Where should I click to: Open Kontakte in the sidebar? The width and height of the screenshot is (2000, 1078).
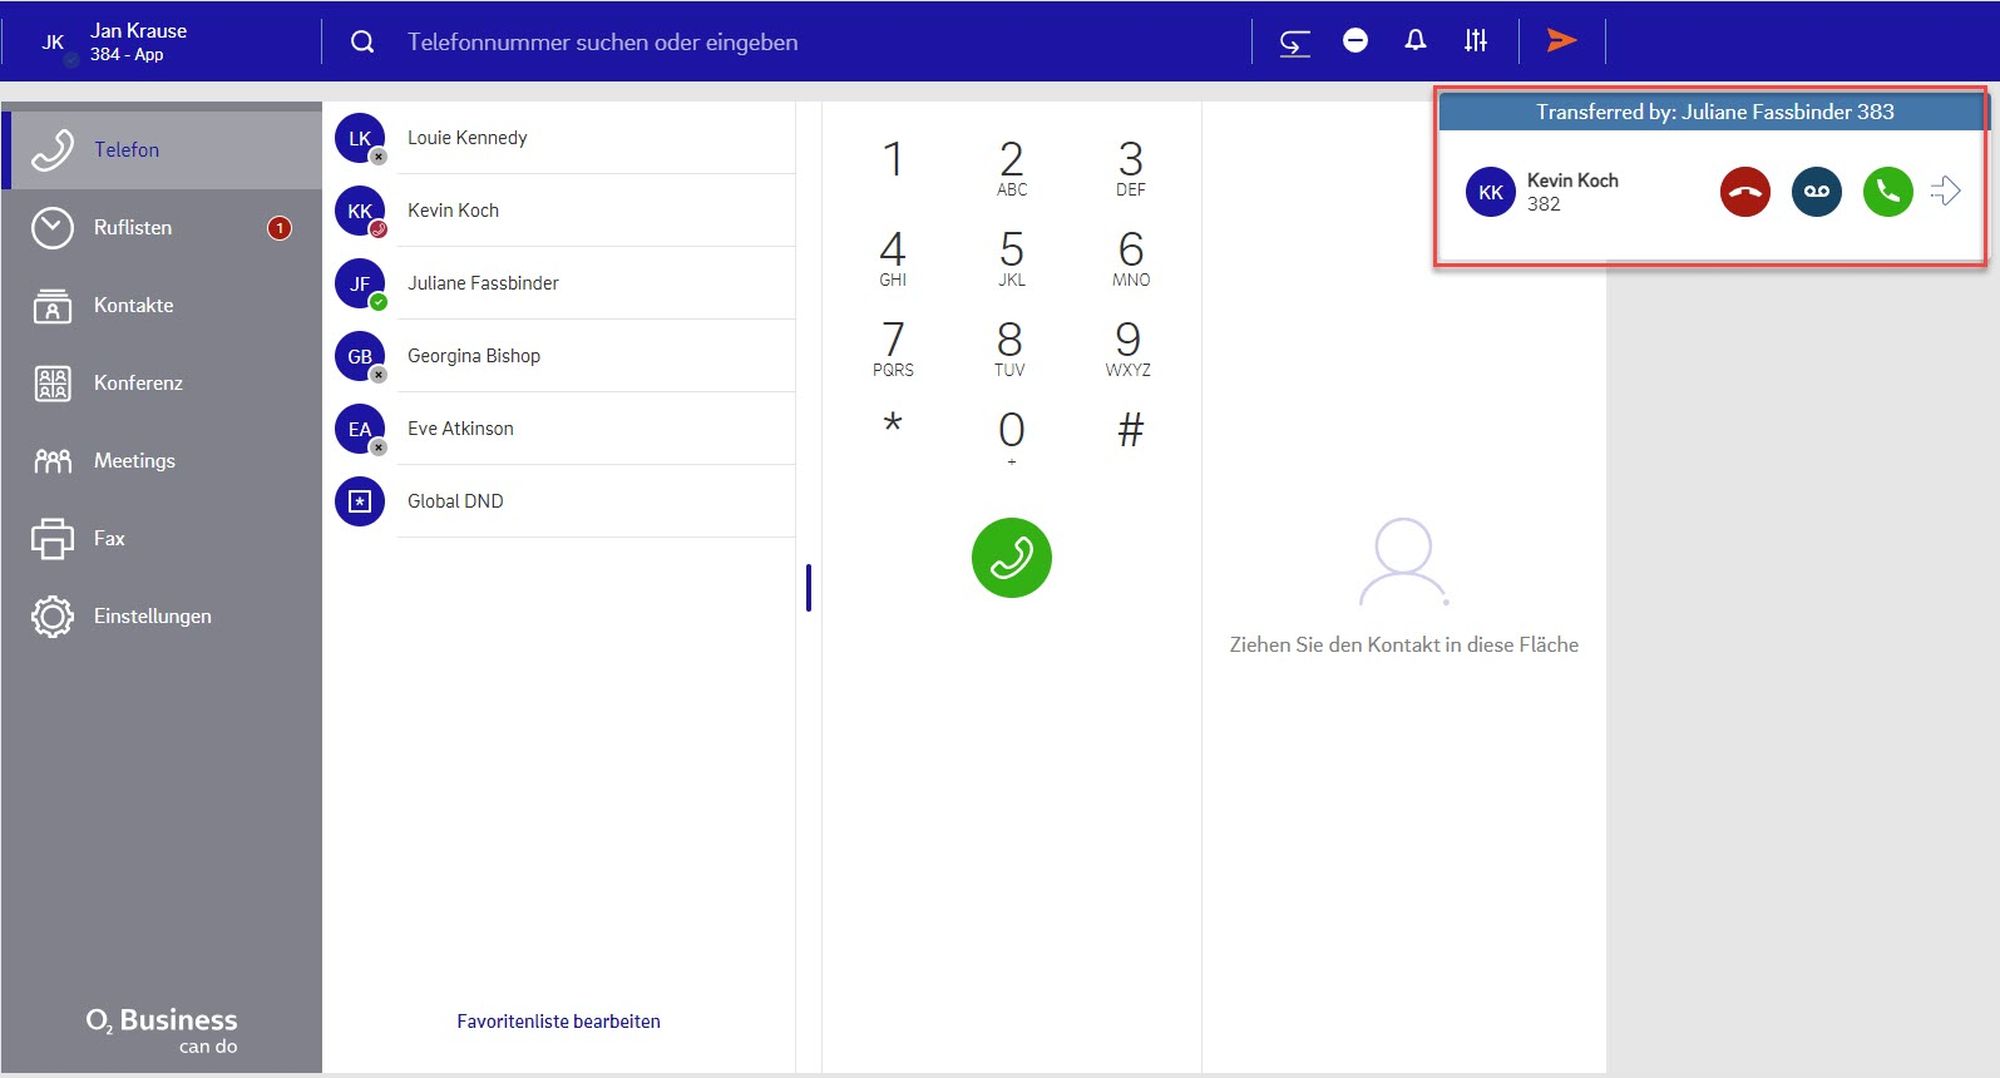[x=133, y=306]
